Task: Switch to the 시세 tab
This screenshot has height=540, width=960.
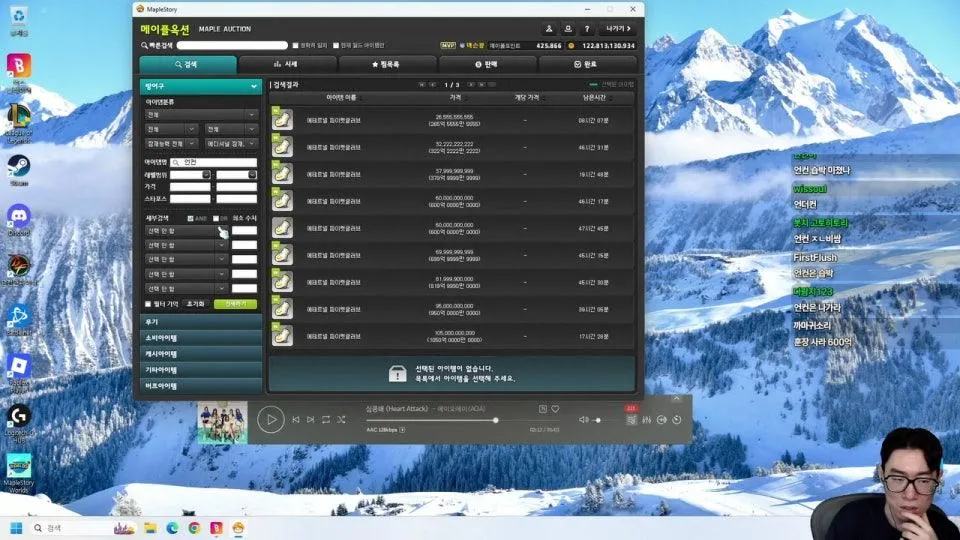Action: point(287,64)
